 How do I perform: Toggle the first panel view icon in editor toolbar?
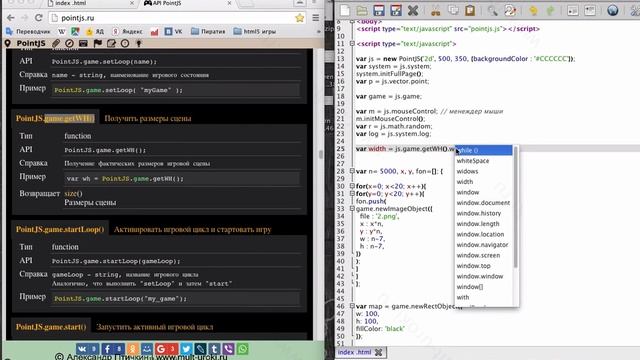click(x=573, y=10)
